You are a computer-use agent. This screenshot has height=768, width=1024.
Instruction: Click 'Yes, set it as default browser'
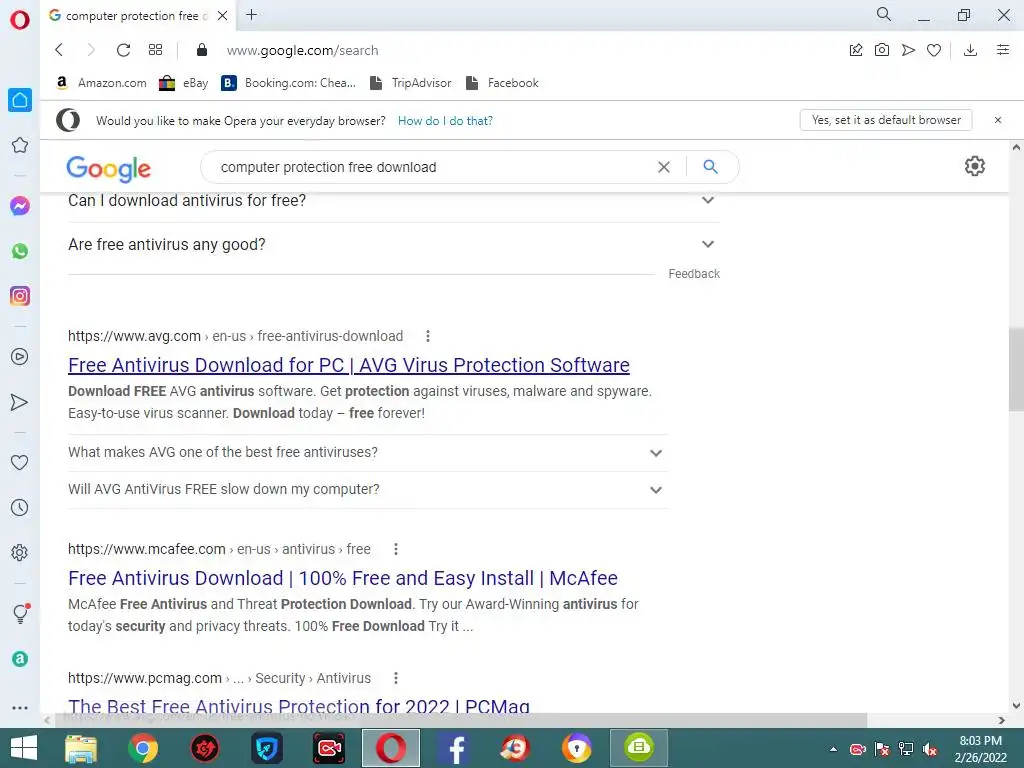pyautogui.click(x=886, y=120)
